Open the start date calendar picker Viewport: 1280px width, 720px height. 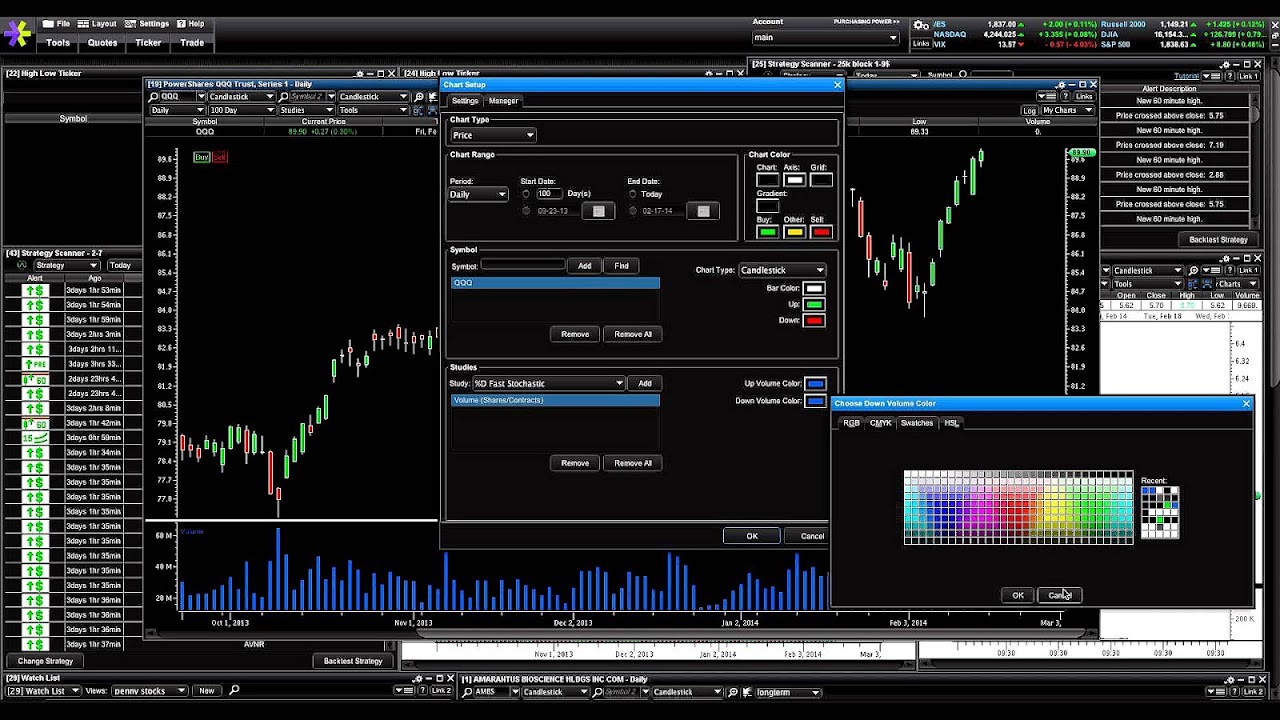pyautogui.click(x=599, y=210)
